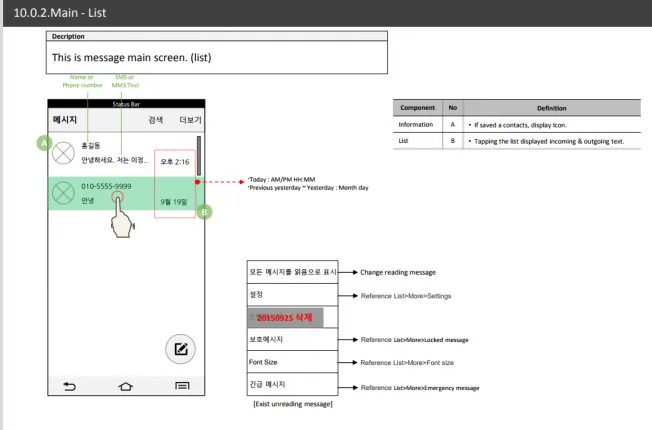
Task: Choose Font Size menu entry
Action: (x=292, y=363)
